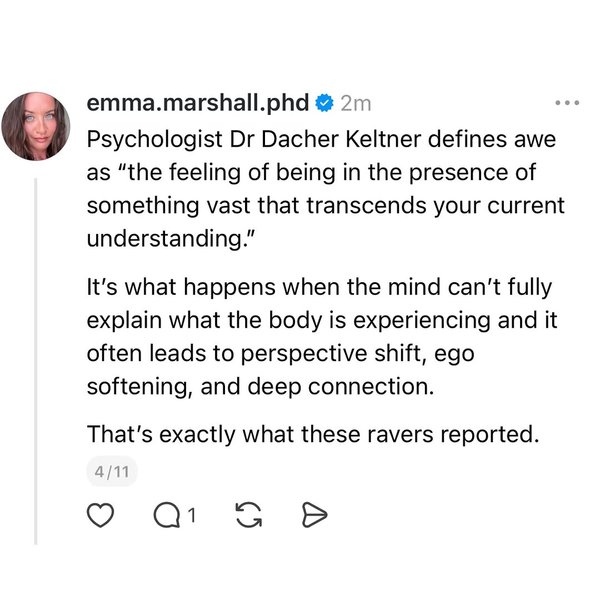Image resolution: width=600 pixels, height=600 pixels.
Task: Click the reply count number 1
Action: [x=191, y=516]
